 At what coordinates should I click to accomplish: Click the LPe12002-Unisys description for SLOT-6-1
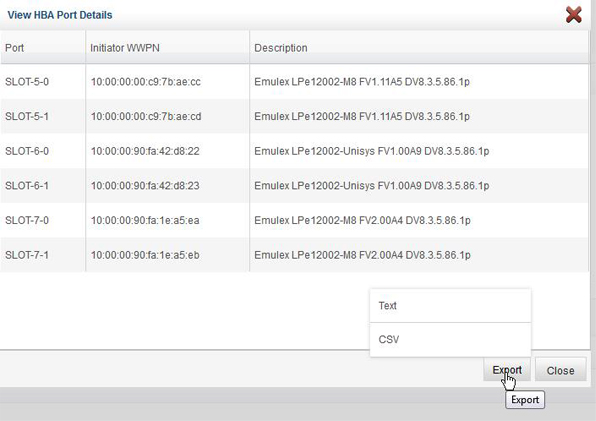point(371,186)
